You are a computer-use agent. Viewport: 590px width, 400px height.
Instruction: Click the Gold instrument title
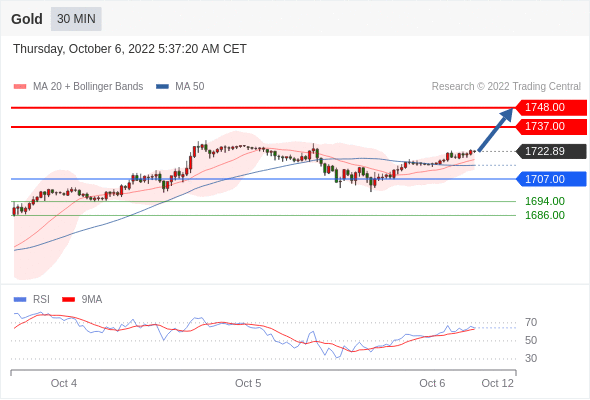click(27, 19)
